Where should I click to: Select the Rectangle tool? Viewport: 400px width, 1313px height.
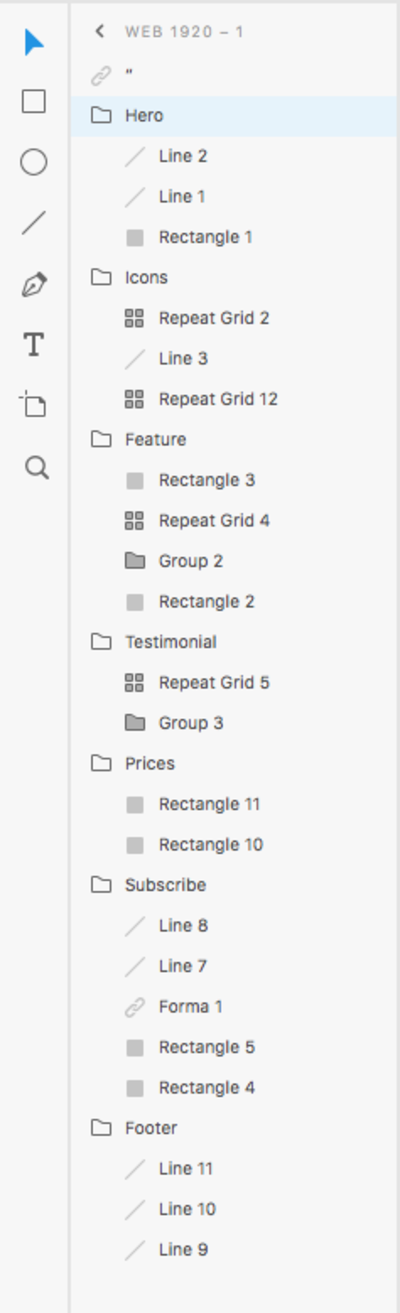[34, 101]
